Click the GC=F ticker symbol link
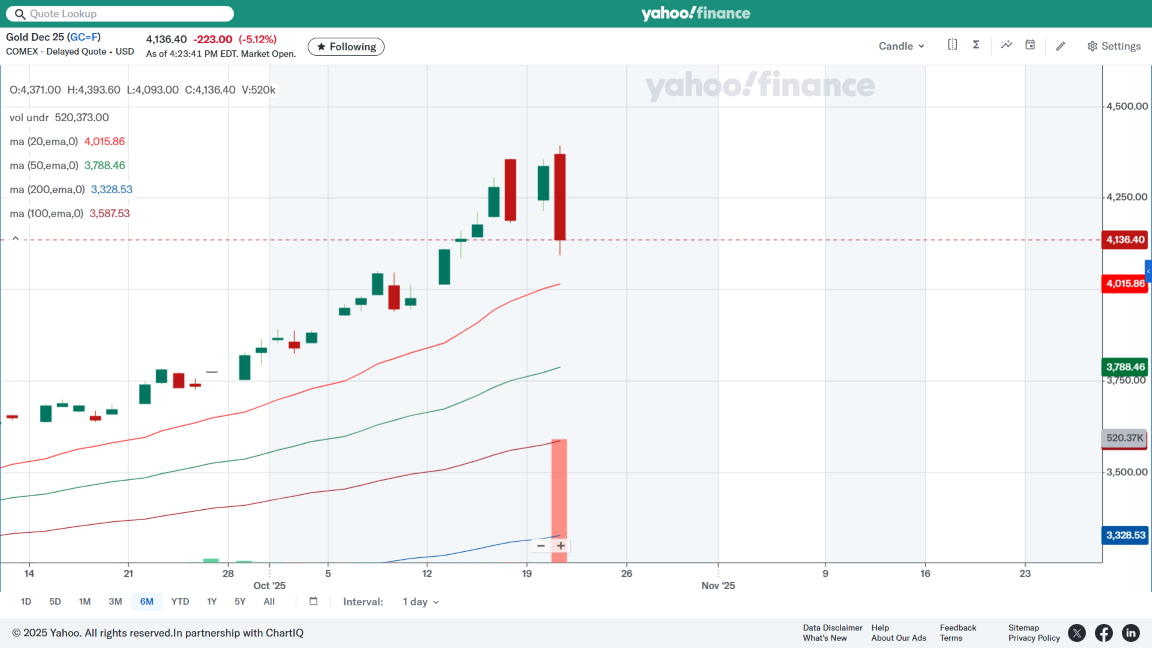This screenshot has width=1152, height=648. (84, 37)
